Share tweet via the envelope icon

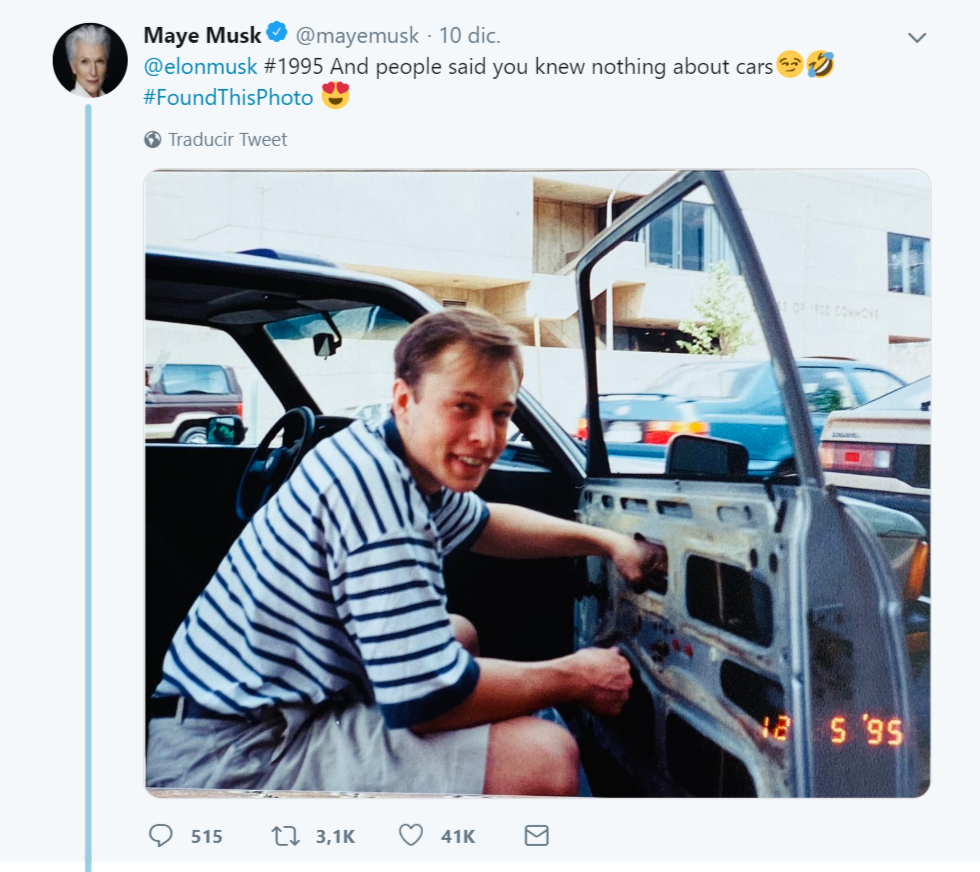click(x=537, y=835)
